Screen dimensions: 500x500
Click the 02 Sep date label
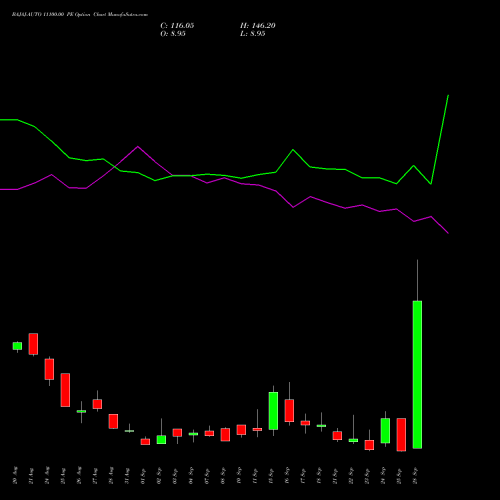point(159,475)
